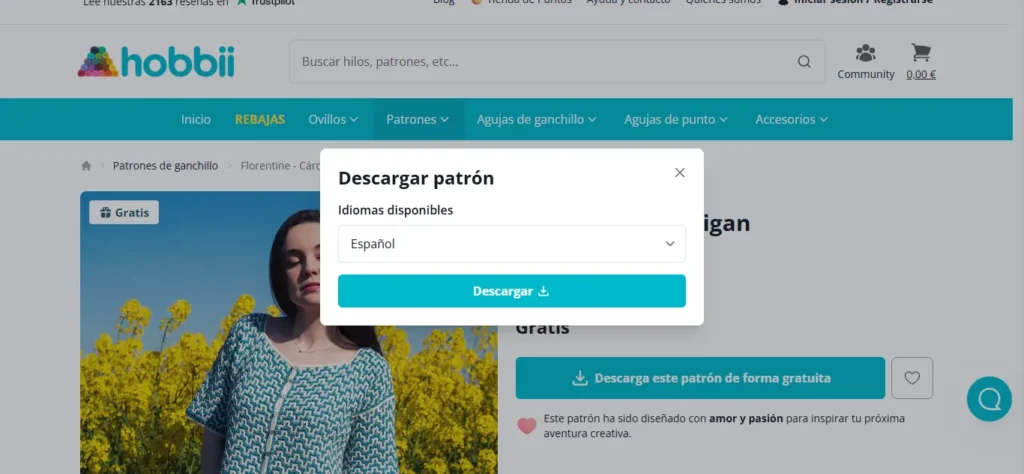Open the shopping cart icon

(921, 52)
